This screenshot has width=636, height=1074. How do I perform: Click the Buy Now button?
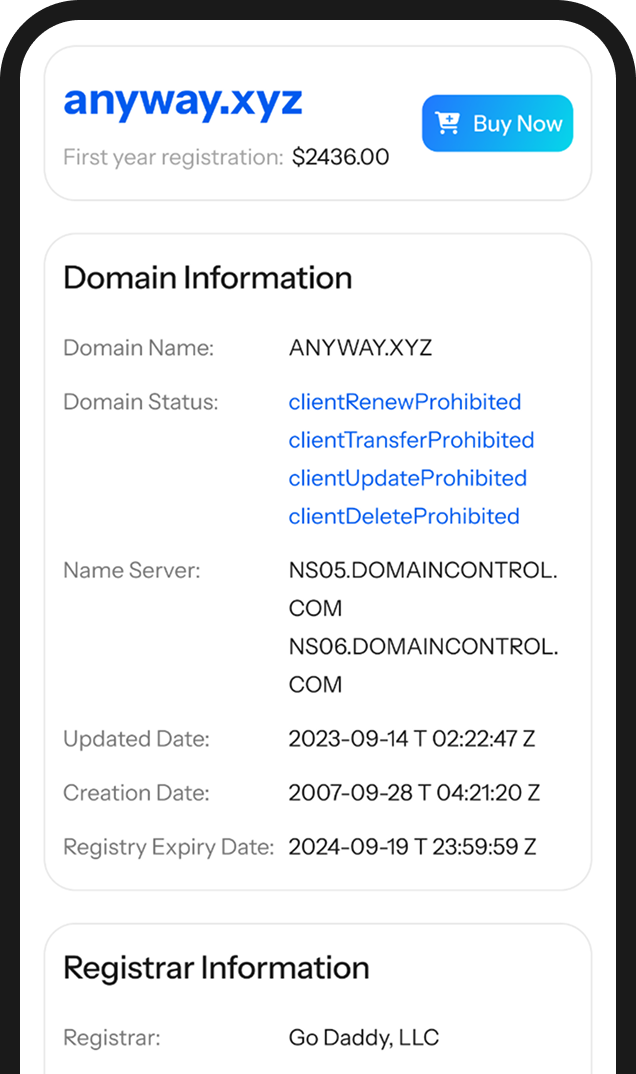click(x=497, y=123)
